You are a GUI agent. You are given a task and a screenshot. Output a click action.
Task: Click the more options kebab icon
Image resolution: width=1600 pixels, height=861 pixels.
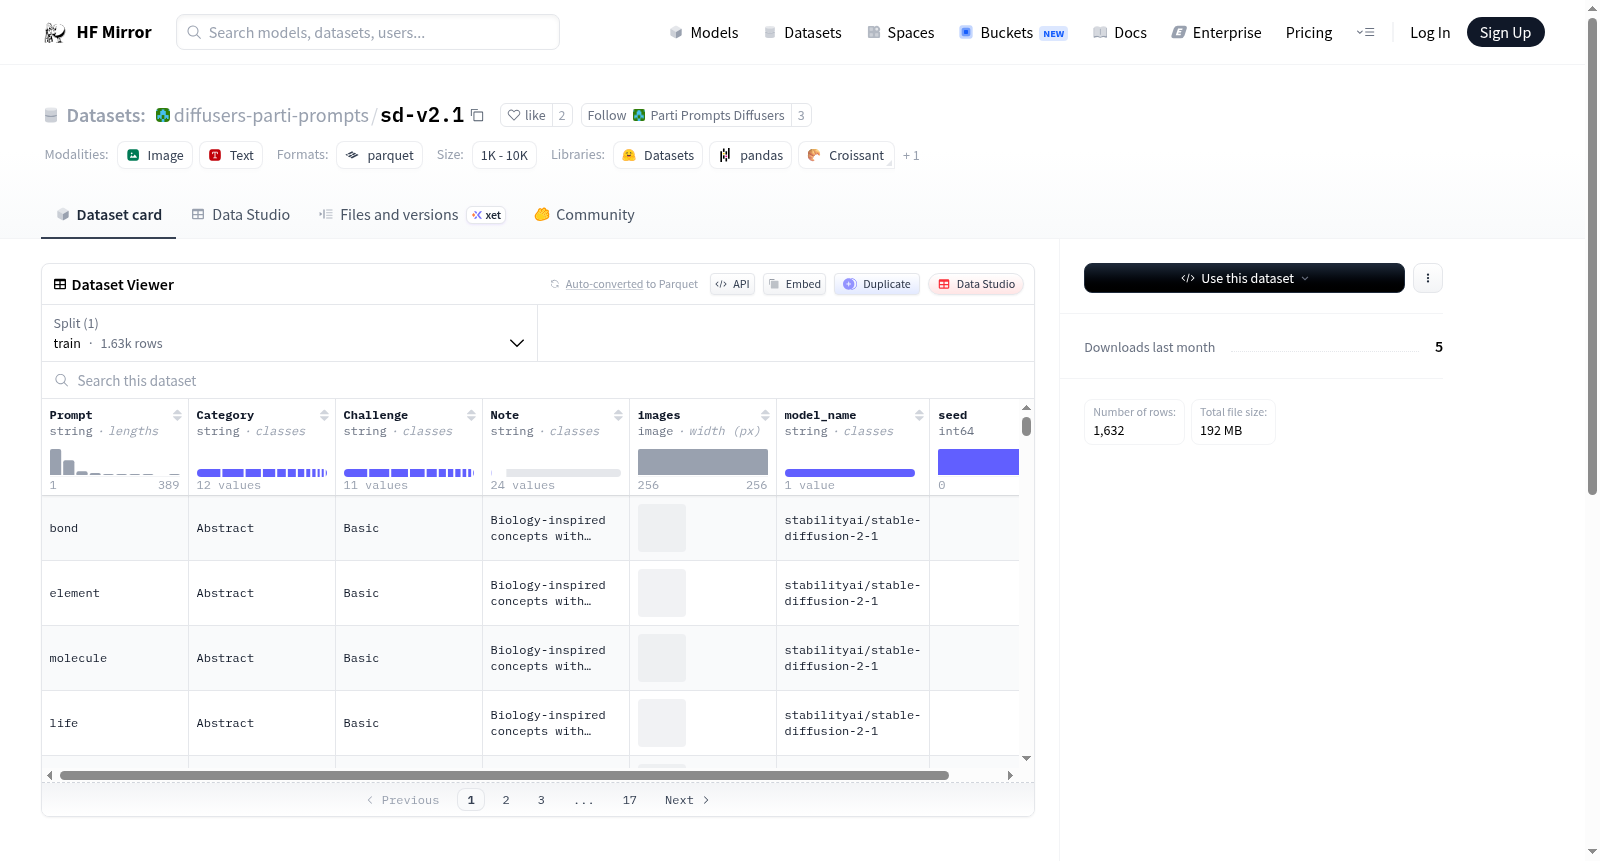point(1428,278)
